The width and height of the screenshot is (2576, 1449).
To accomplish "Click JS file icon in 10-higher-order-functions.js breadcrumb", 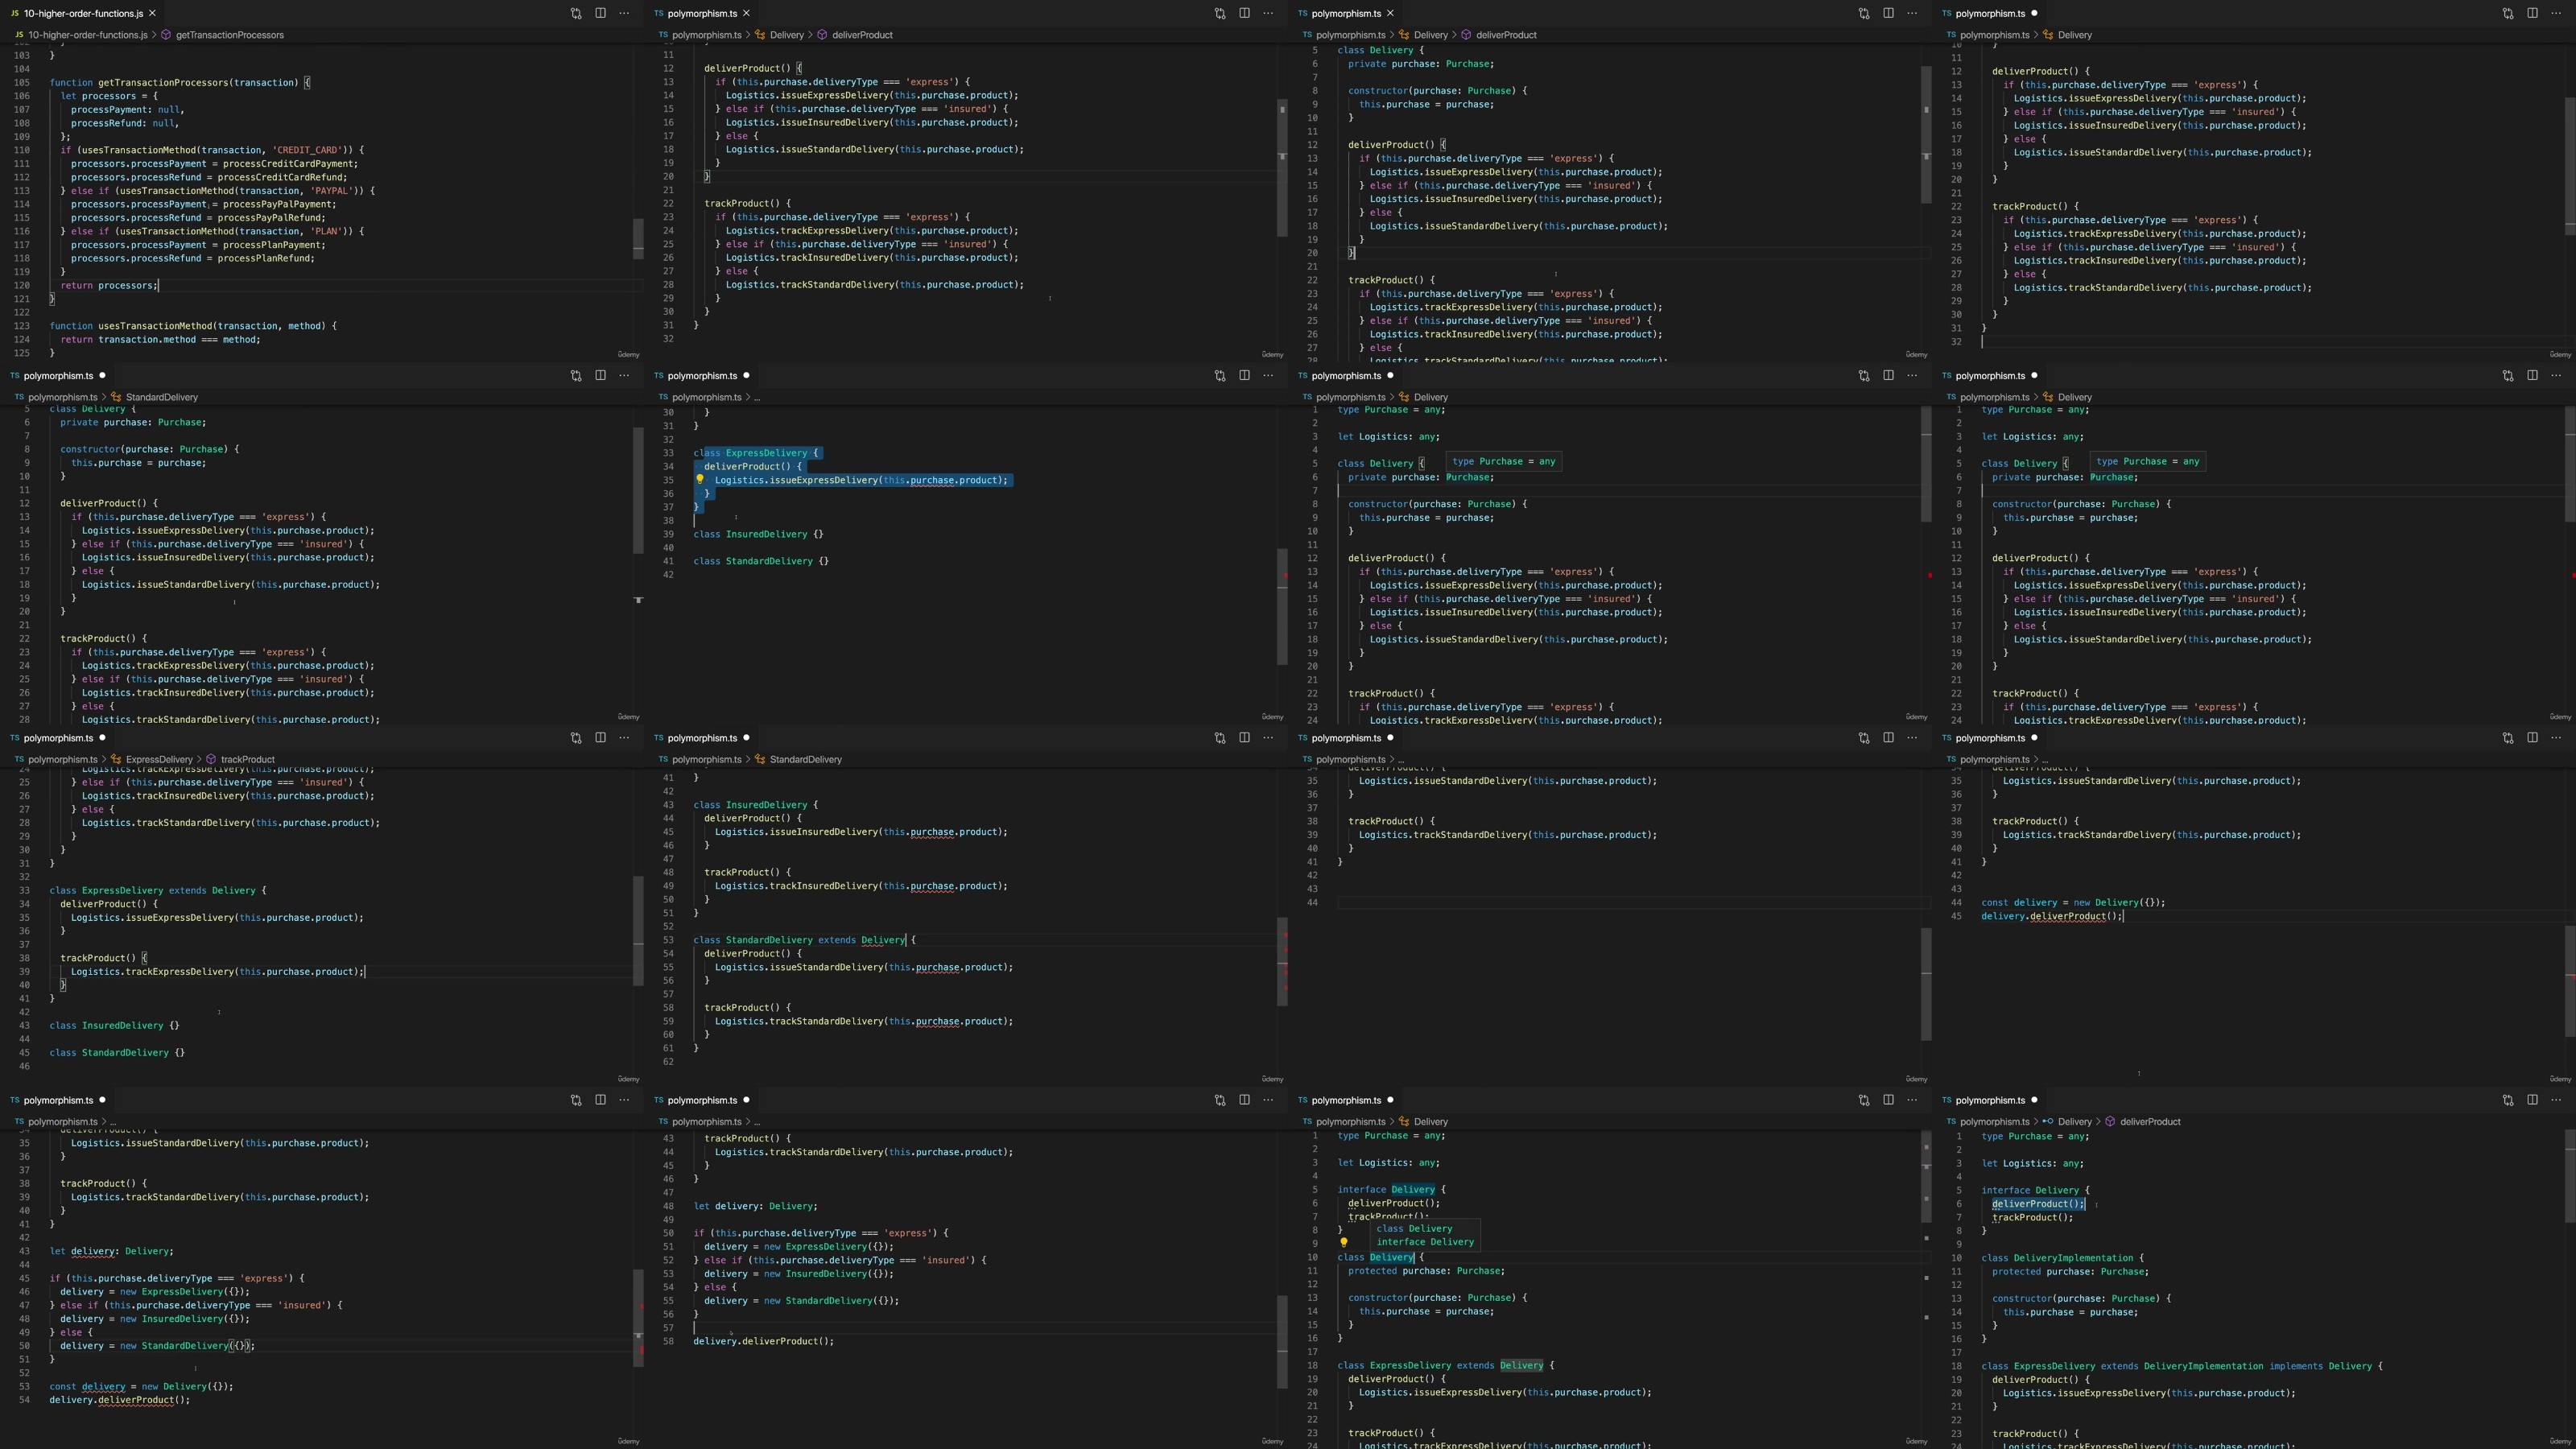I will point(19,35).
